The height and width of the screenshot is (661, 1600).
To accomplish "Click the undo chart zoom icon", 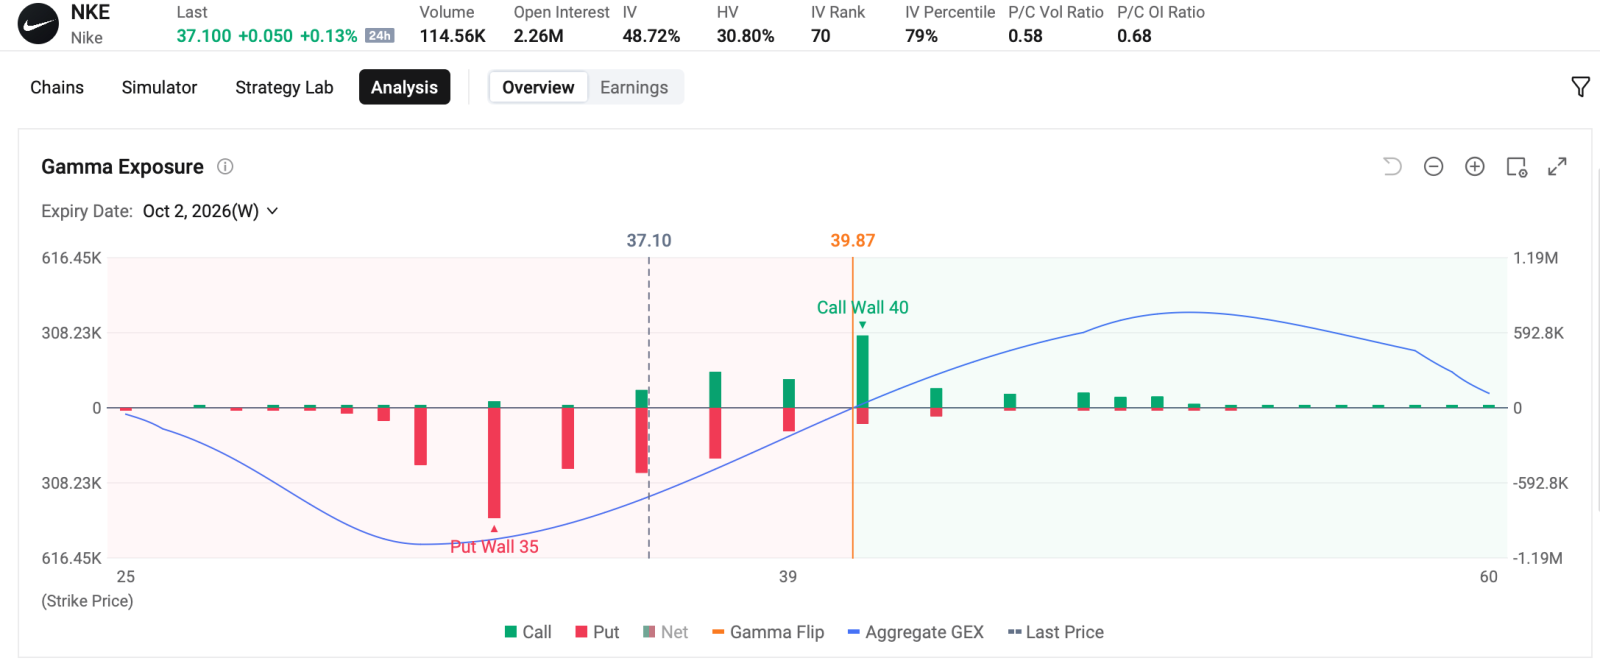I will click(1392, 167).
